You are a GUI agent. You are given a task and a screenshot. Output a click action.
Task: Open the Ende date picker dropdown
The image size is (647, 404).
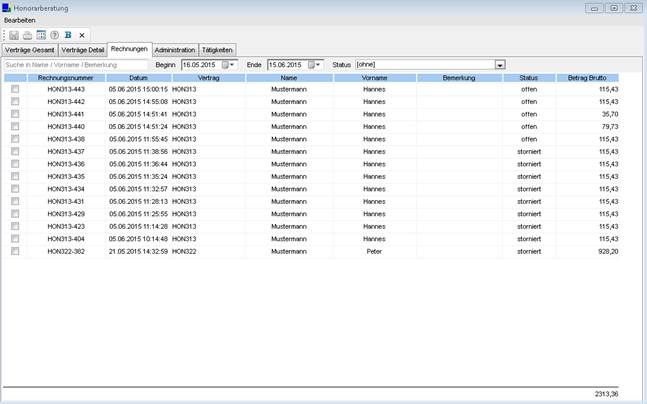click(x=318, y=65)
